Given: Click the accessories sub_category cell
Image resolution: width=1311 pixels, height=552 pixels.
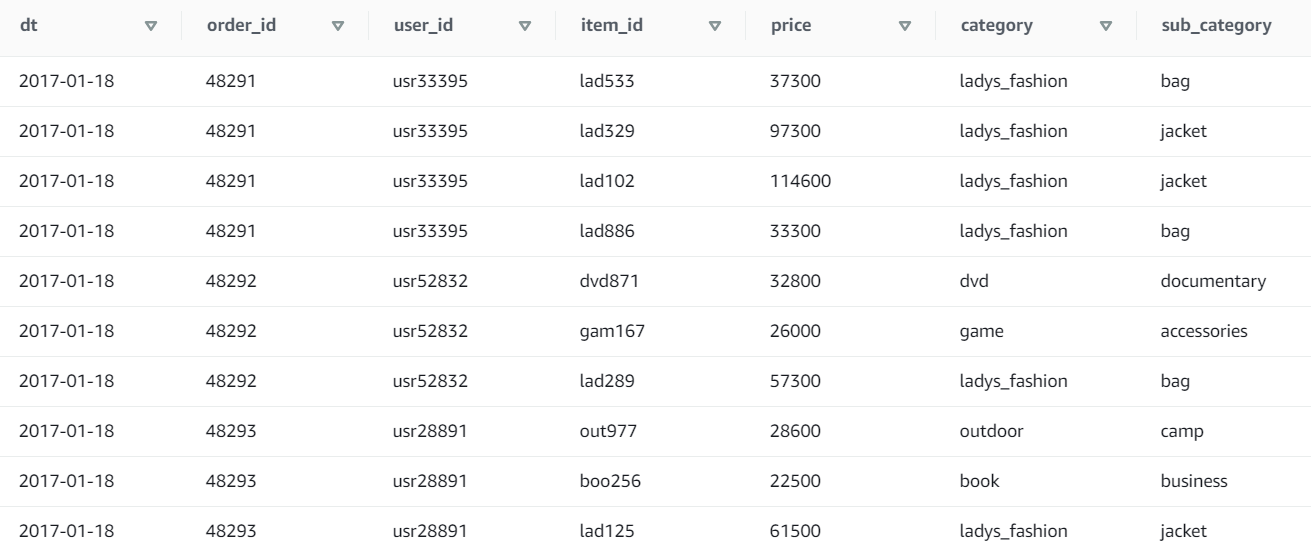Looking at the screenshot, I should tap(1203, 331).
